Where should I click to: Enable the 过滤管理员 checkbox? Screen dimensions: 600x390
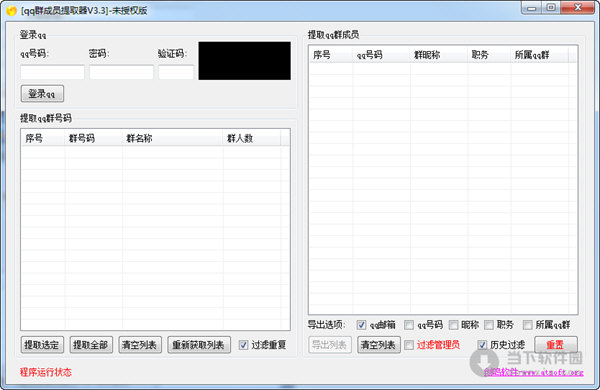pos(409,345)
